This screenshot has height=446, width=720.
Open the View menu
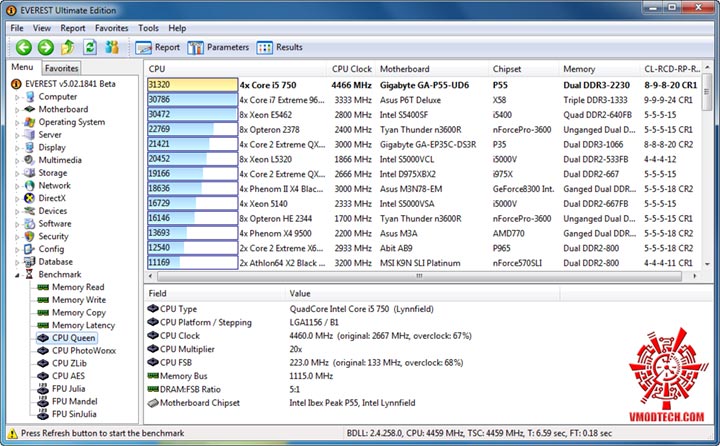[42, 28]
